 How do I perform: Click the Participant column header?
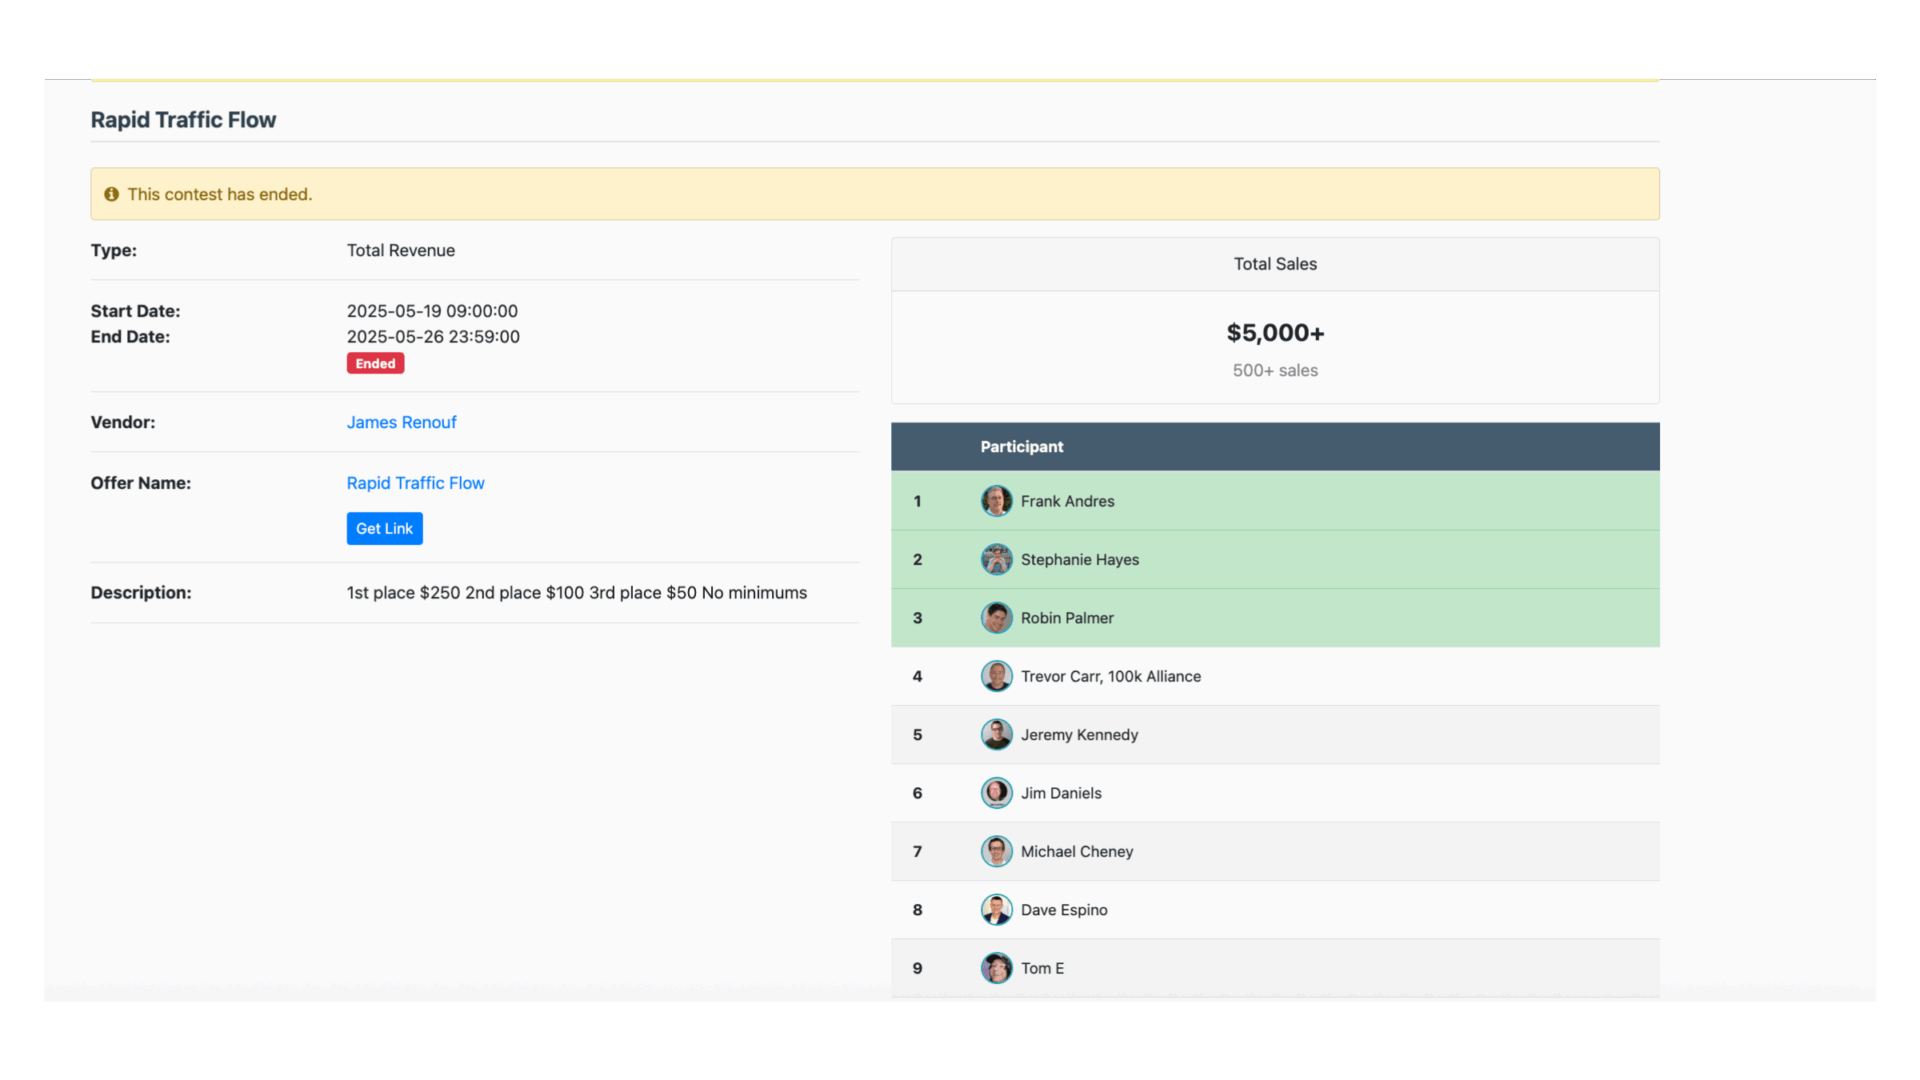click(1021, 447)
